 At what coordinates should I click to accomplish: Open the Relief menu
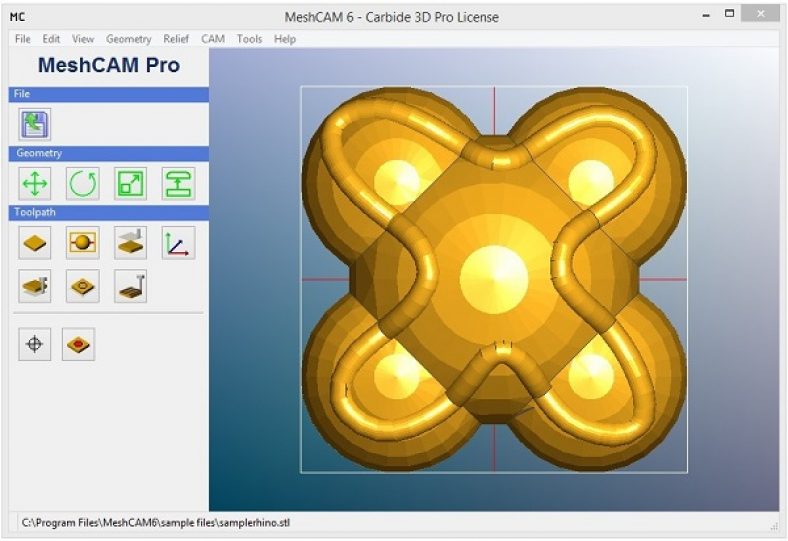coord(176,39)
